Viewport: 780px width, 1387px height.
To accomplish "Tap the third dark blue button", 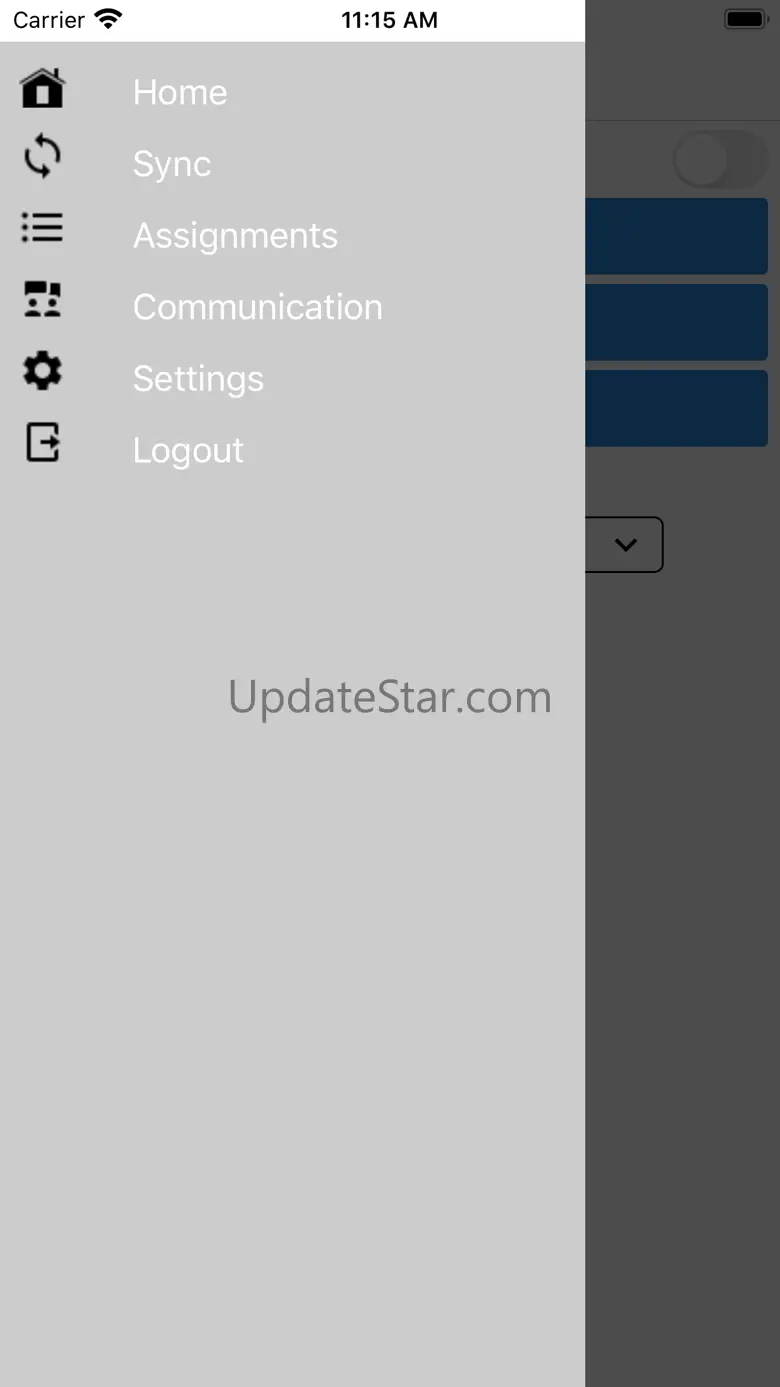I will pos(677,408).
